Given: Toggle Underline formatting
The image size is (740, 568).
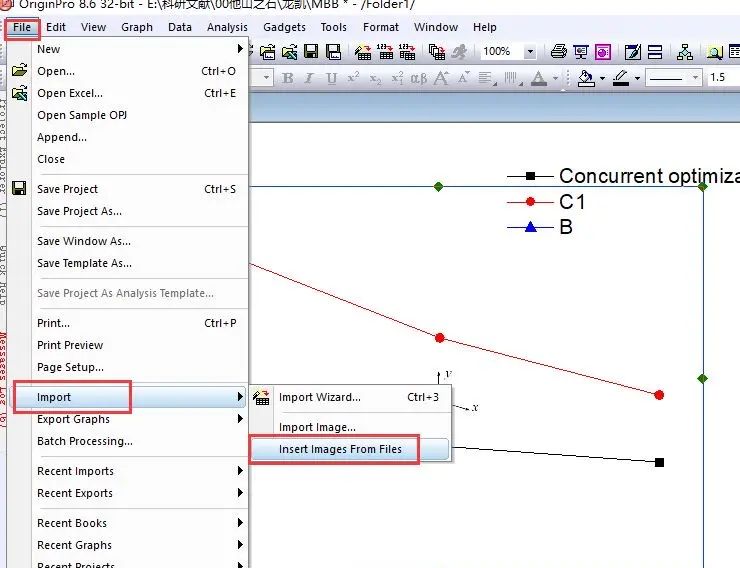Looking at the screenshot, I should pyautogui.click(x=331, y=78).
